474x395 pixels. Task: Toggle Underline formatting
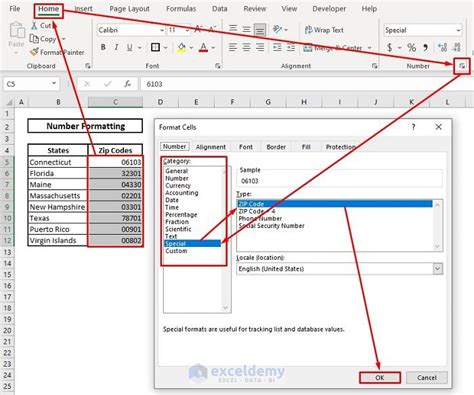tap(129, 47)
